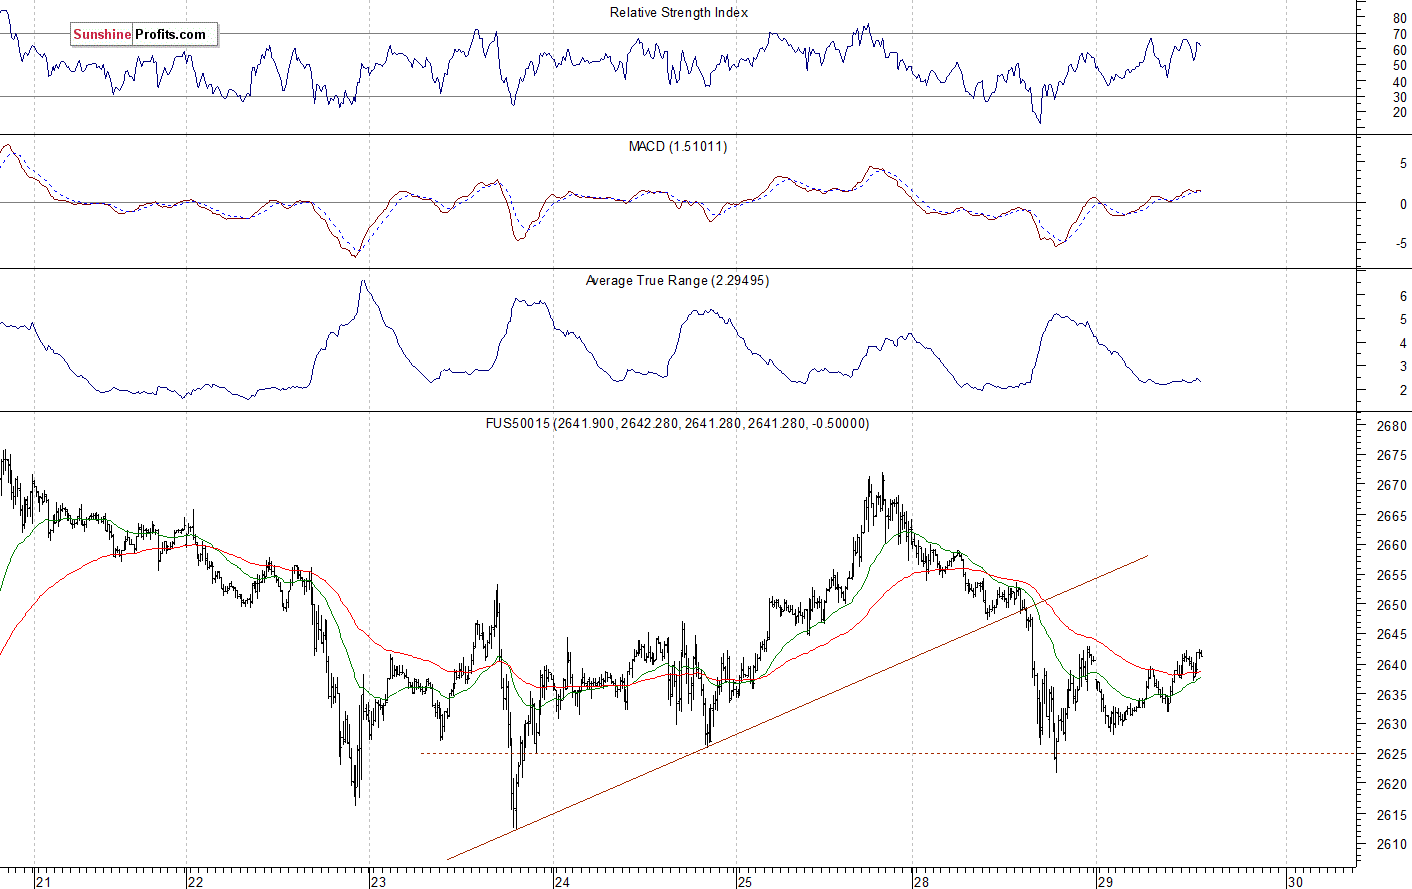This screenshot has height=889, width=1412.
Task: Click the date label 22 on time axis
Action: coord(195,881)
